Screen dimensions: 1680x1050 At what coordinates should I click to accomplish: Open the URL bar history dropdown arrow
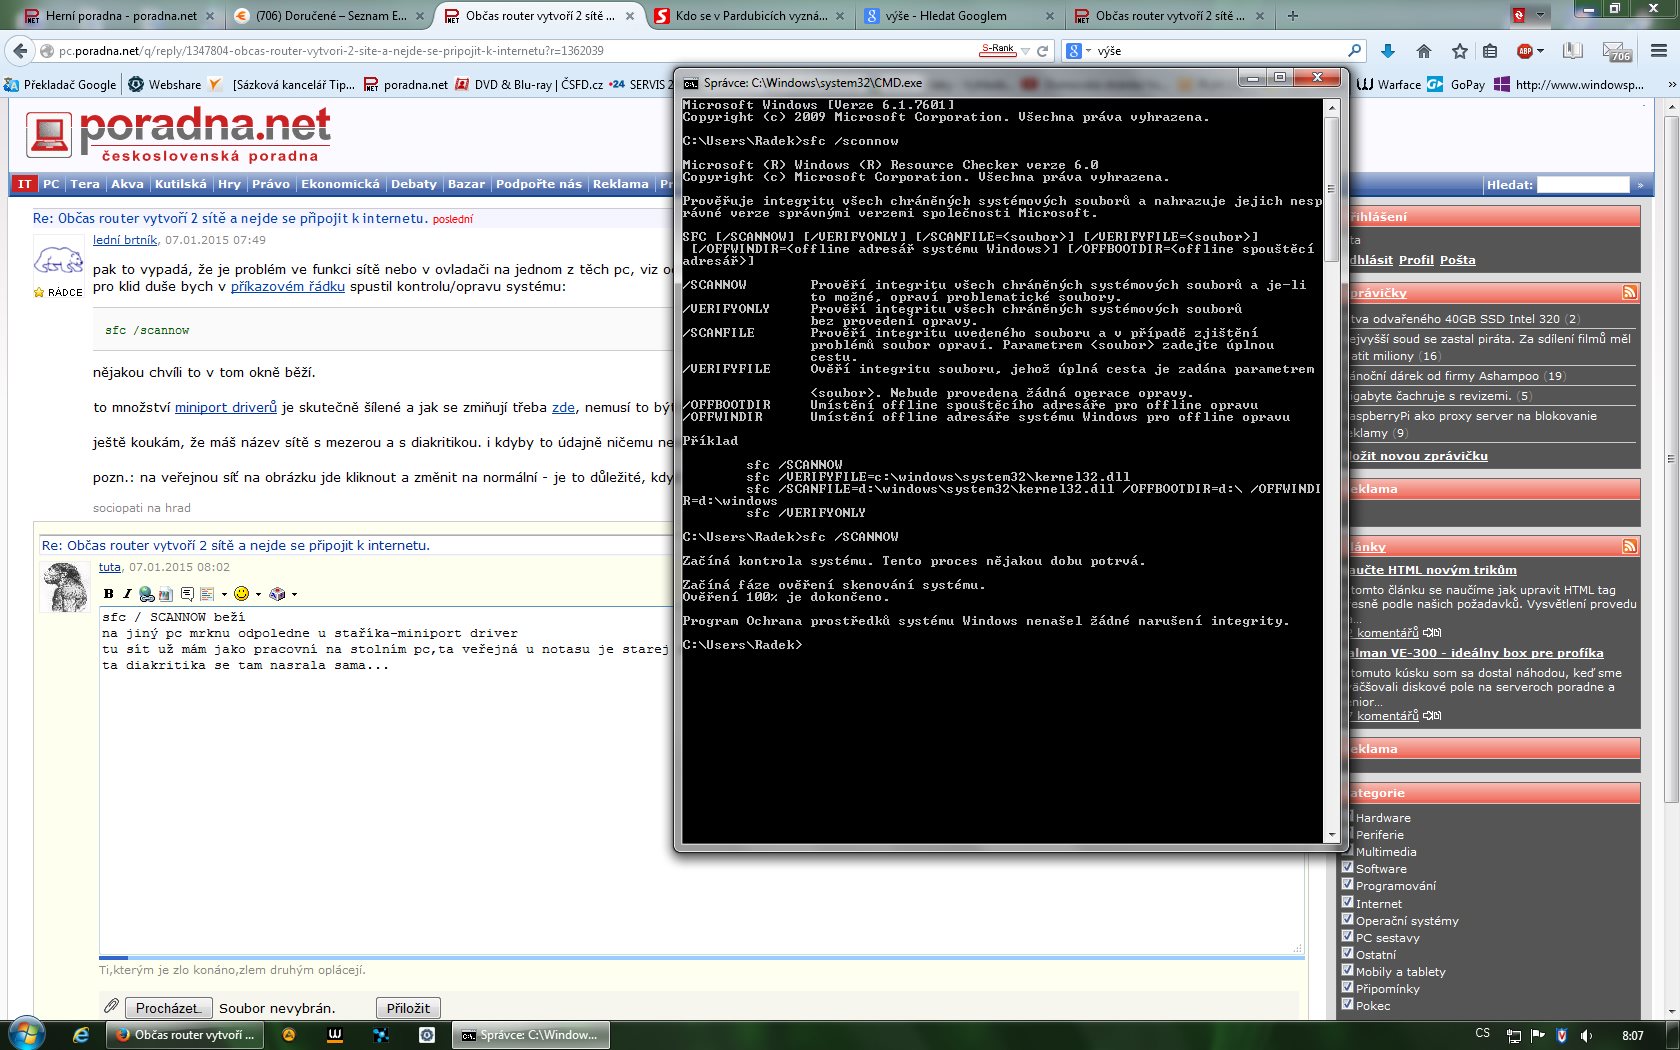pos(1025,51)
